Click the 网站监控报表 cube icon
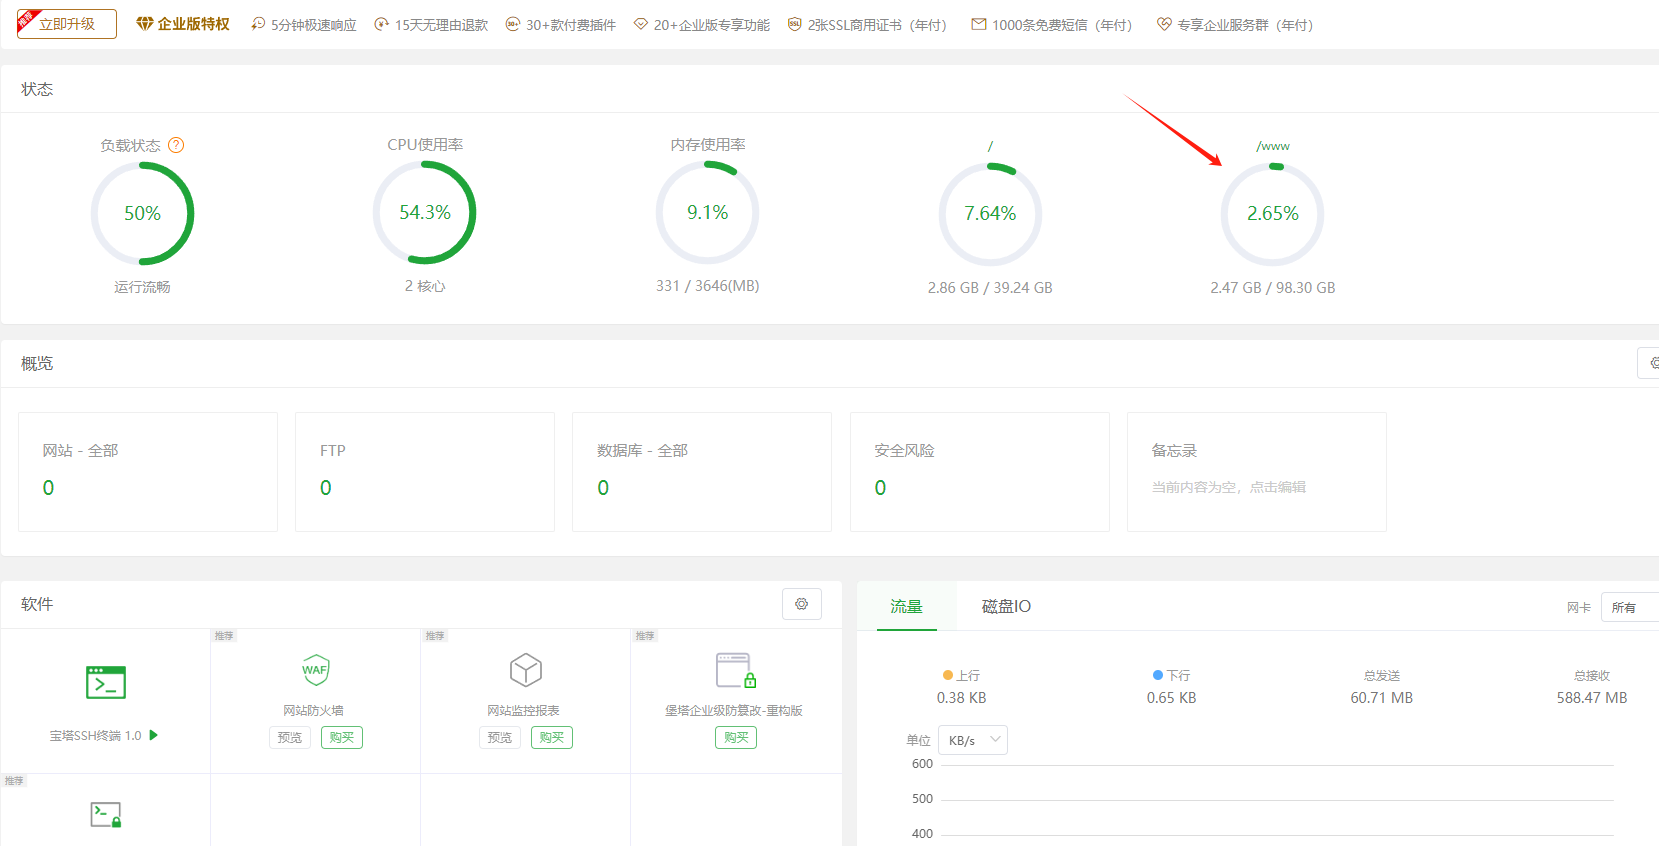This screenshot has height=846, width=1659. pyautogui.click(x=526, y=670)
